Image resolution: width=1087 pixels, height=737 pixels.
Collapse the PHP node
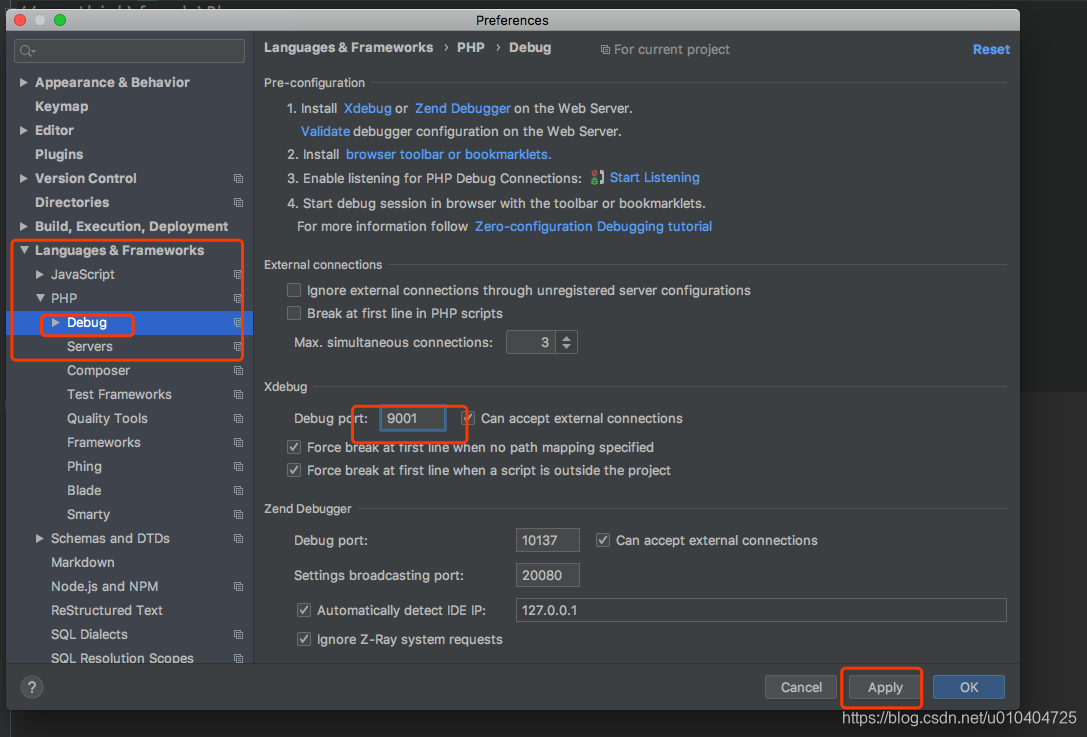coord(40,298)
